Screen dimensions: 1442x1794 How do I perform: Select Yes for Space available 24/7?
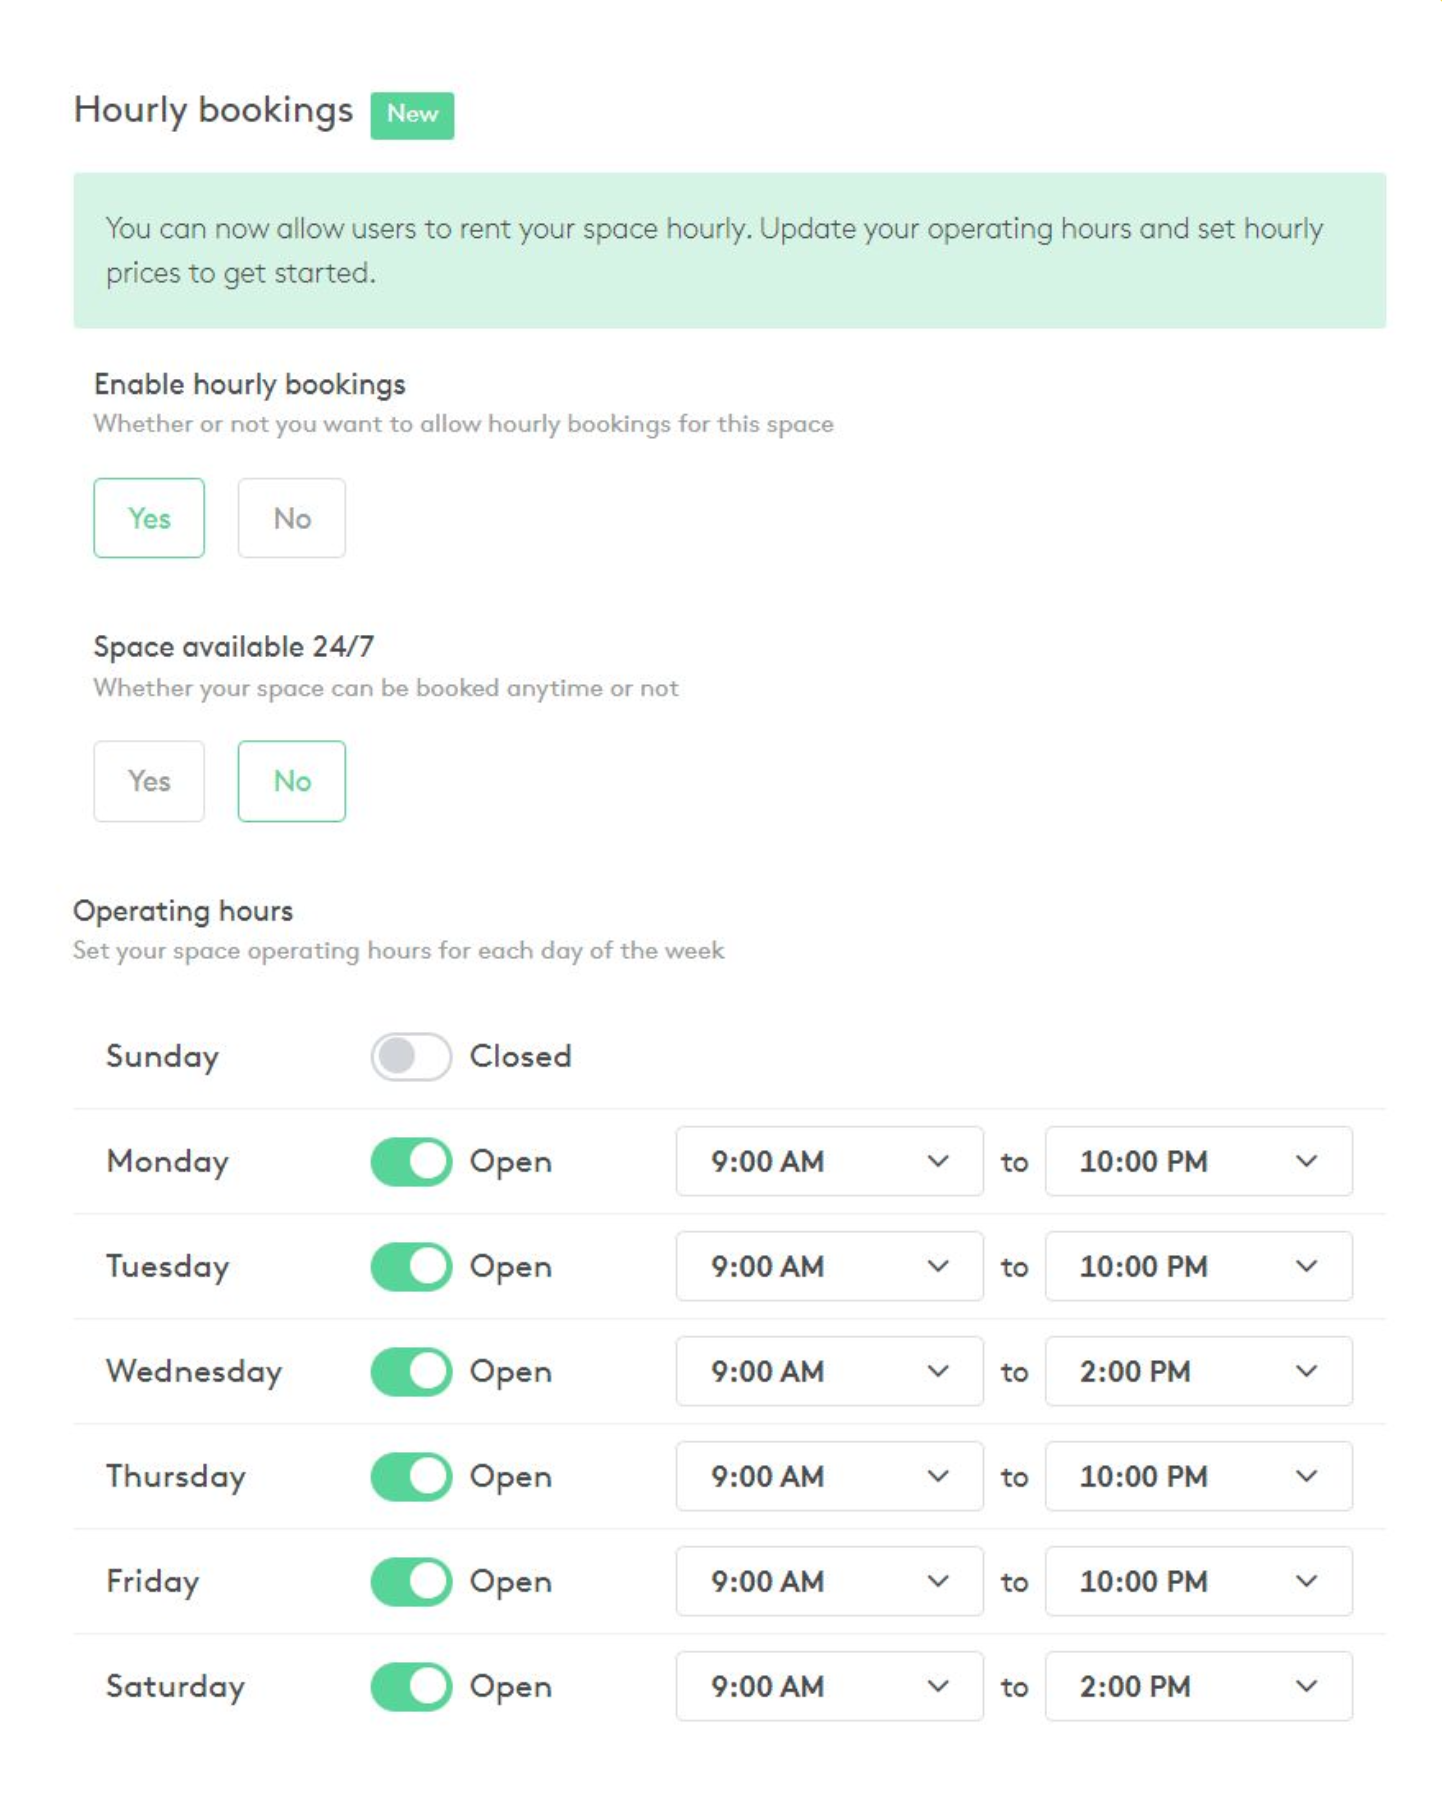point(149,781)
